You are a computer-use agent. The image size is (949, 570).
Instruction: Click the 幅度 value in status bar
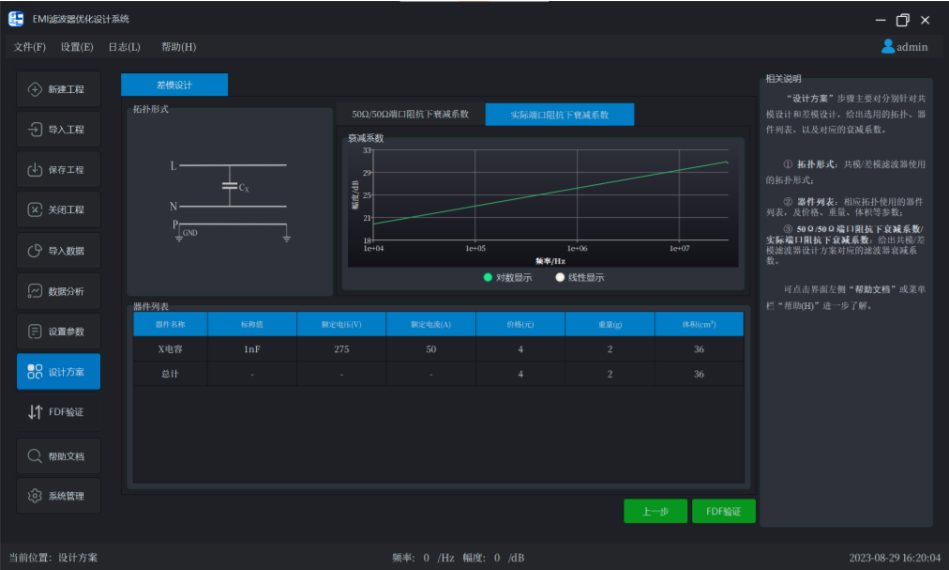tap(497, 557)
